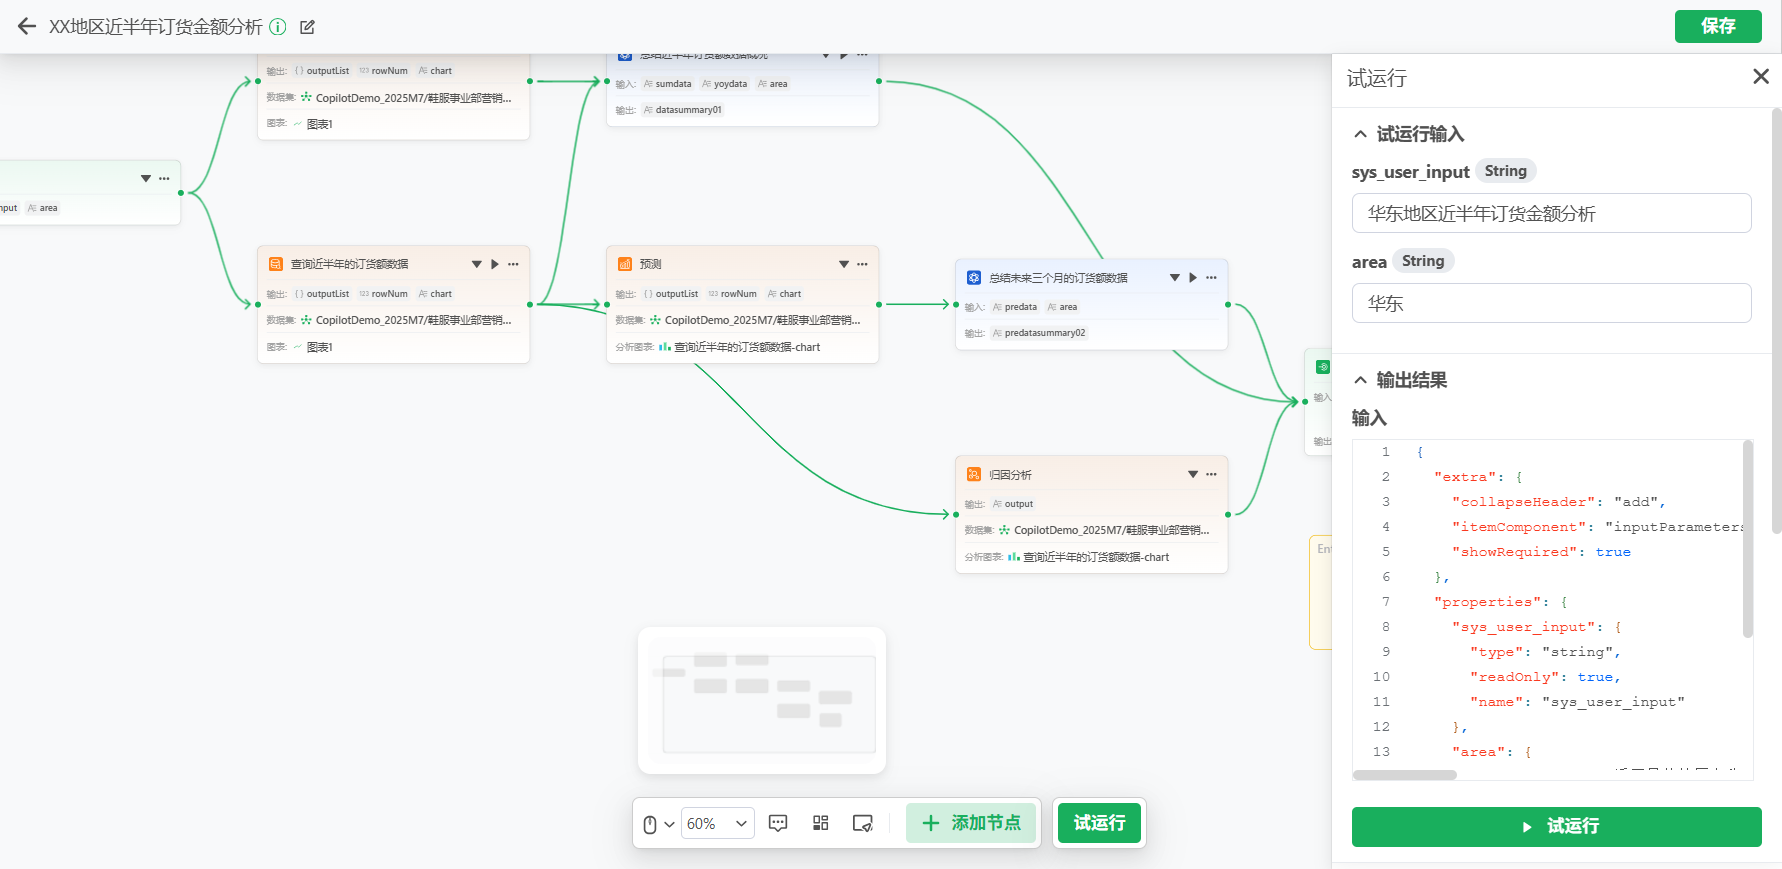
Task: Click the canvas minimap thumbnail
Action: click(762, 700)
